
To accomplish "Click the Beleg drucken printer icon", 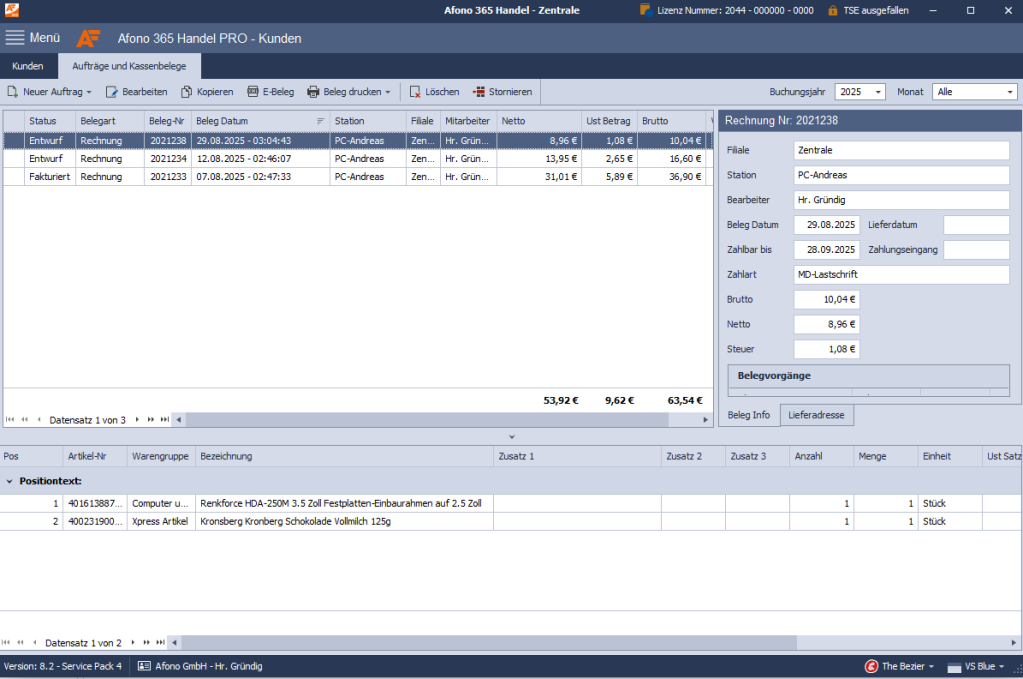I will click(313, 92).
